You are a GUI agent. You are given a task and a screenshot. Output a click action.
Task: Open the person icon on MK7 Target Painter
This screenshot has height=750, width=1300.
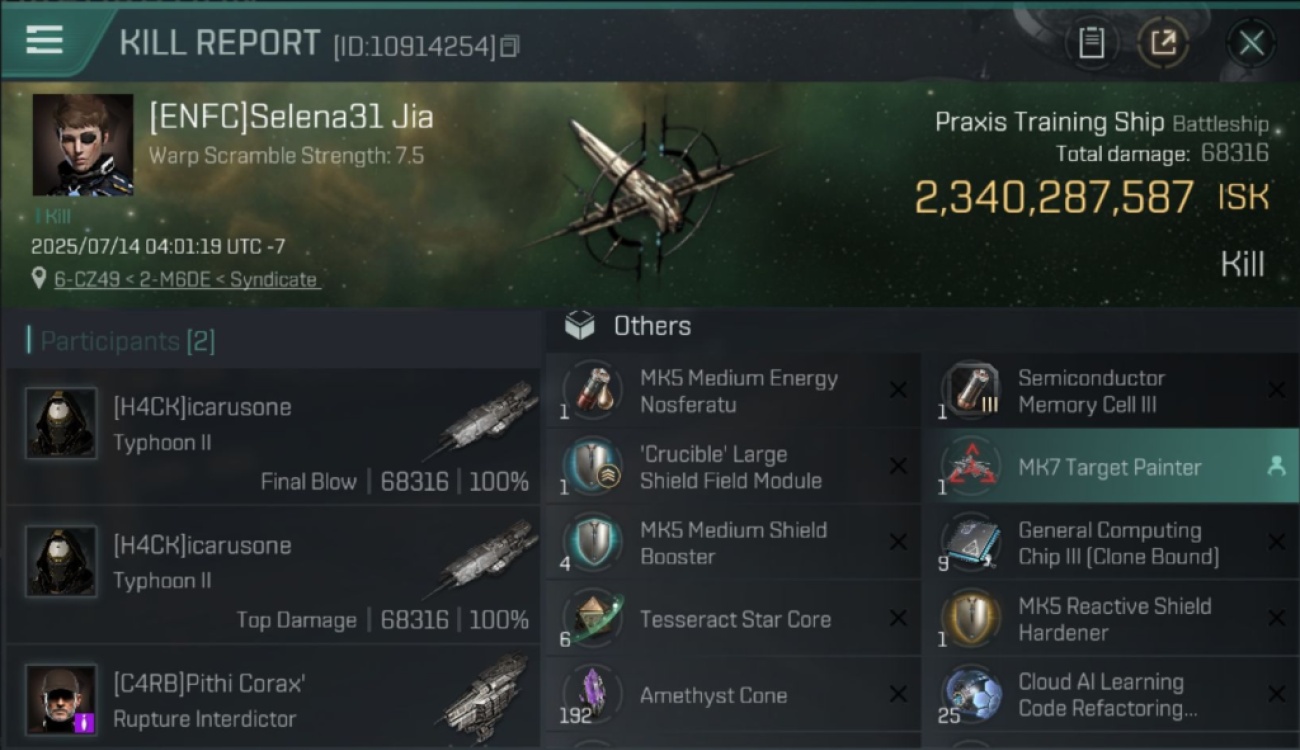(1276, 466)
